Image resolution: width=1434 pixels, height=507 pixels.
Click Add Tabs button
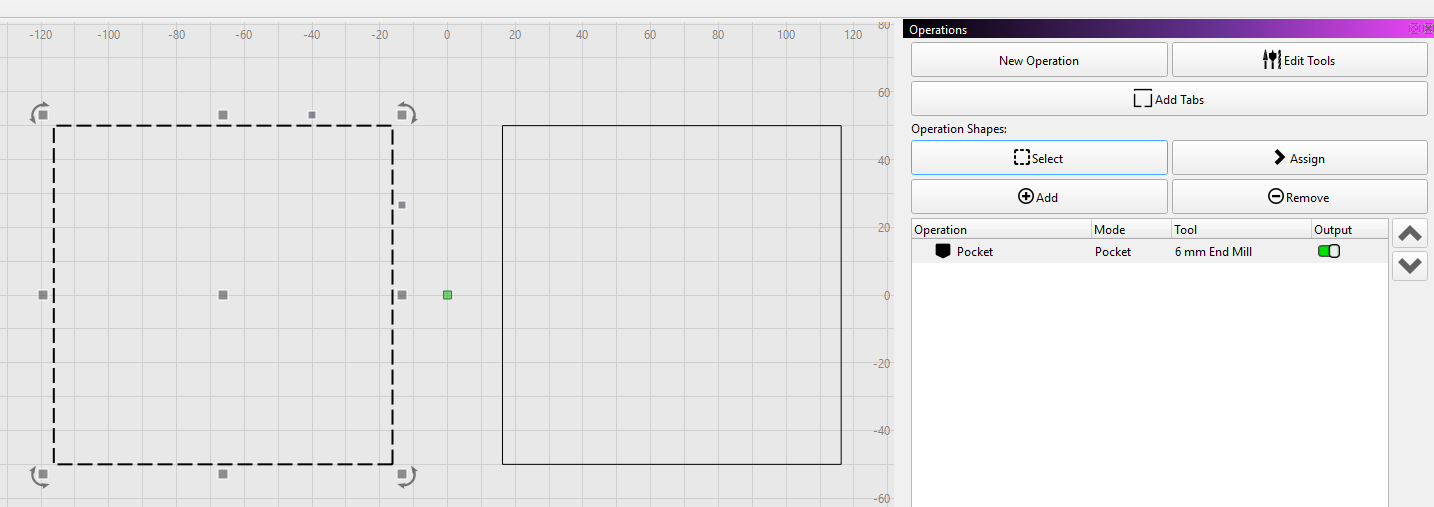pos(1168,99)
